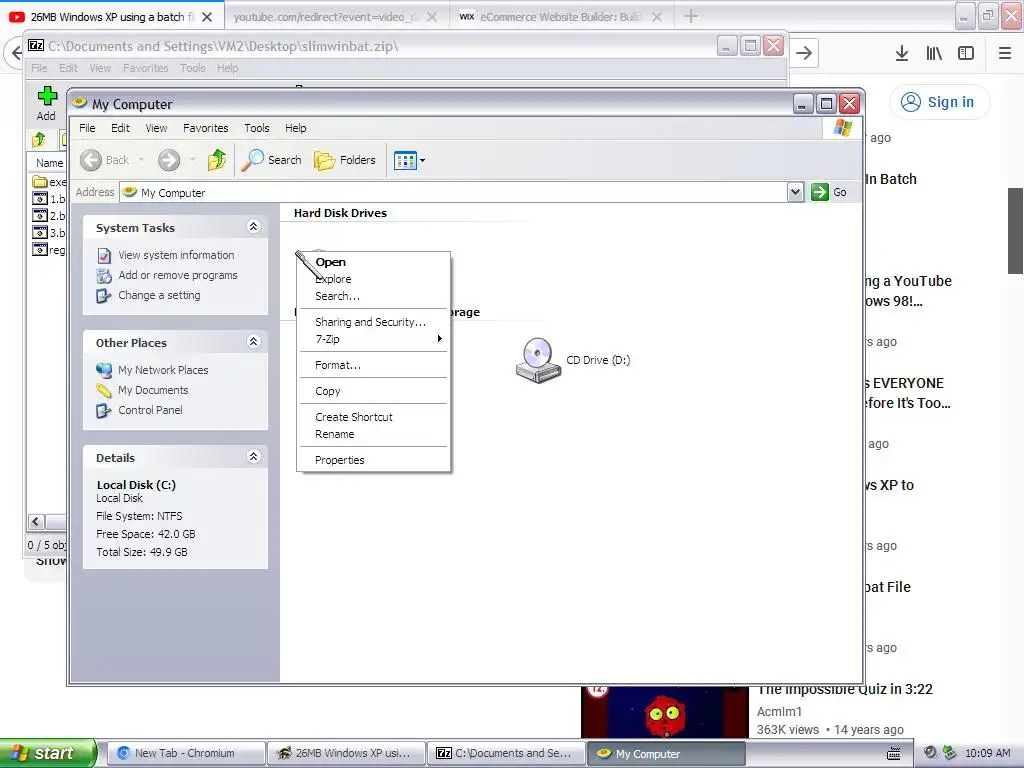
Task: Switch to the eCommerce Website Builder tab
Action: coord(560,17)
